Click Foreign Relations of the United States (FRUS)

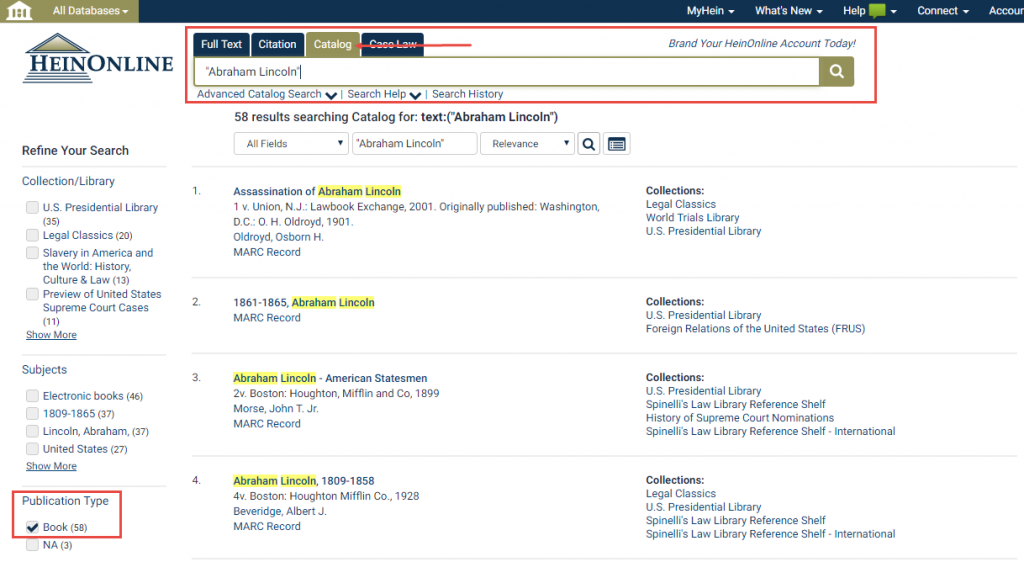click(755, 328)
